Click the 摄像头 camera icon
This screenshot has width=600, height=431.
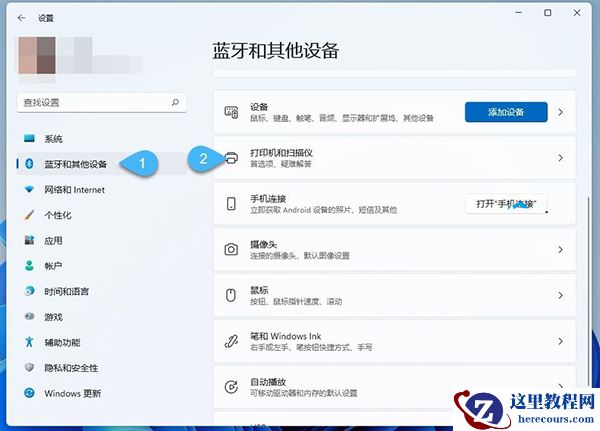231,250
